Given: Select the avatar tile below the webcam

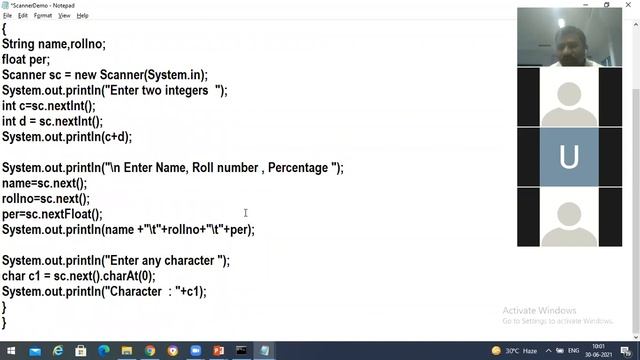Looking at the screenshot, I should click(x=569, y=97).
